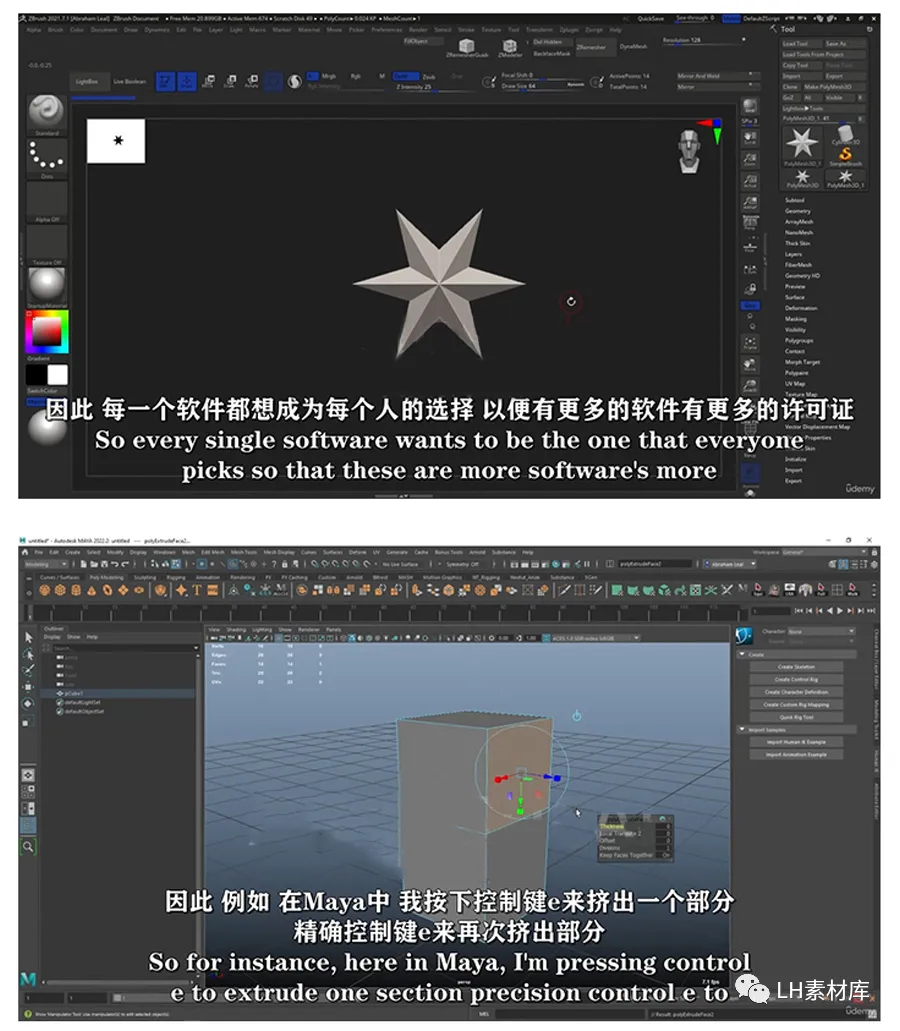The height and width of the screenshot is (1031, 900).
Task: Open the Mesh Tools menu in Maya
Action: (x=243, y=552)
